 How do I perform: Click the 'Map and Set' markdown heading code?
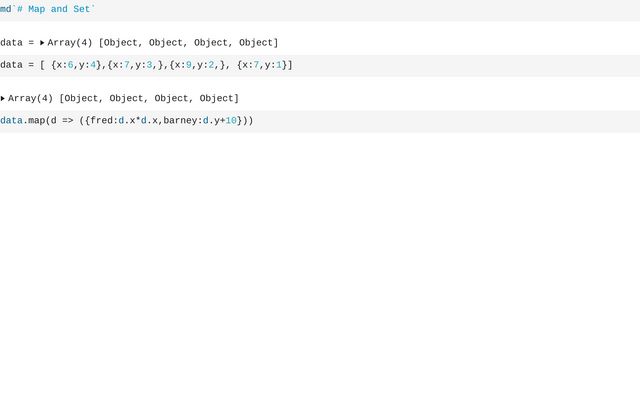point(56,9)
